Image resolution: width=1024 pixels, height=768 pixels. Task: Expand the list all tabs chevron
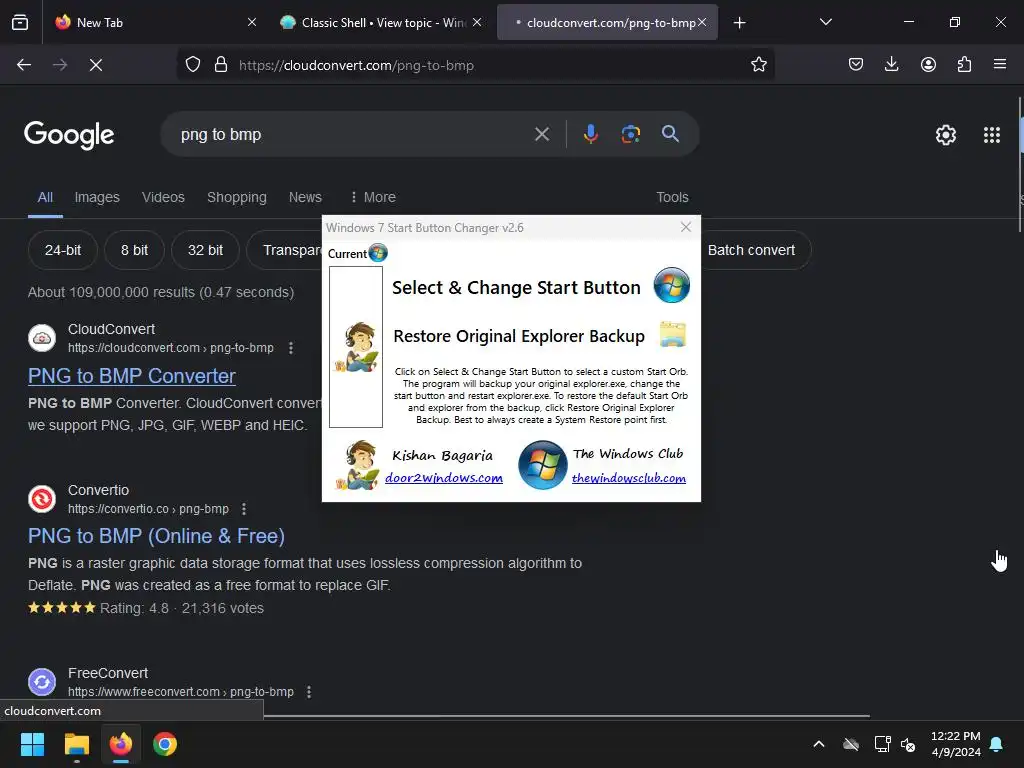tap(825, 22)
